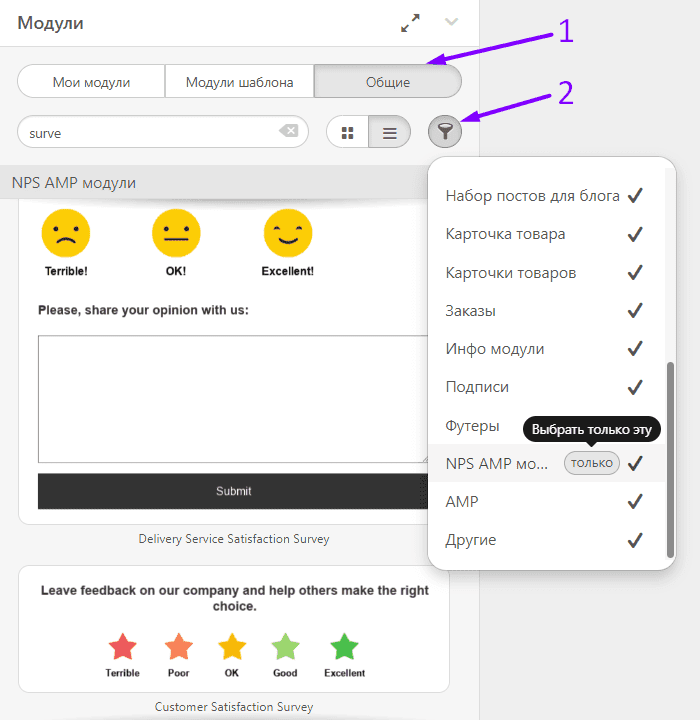Screen dimensions: 700x720
Task: Toggle the AMP category filter
Action: [x=634, y=502]
